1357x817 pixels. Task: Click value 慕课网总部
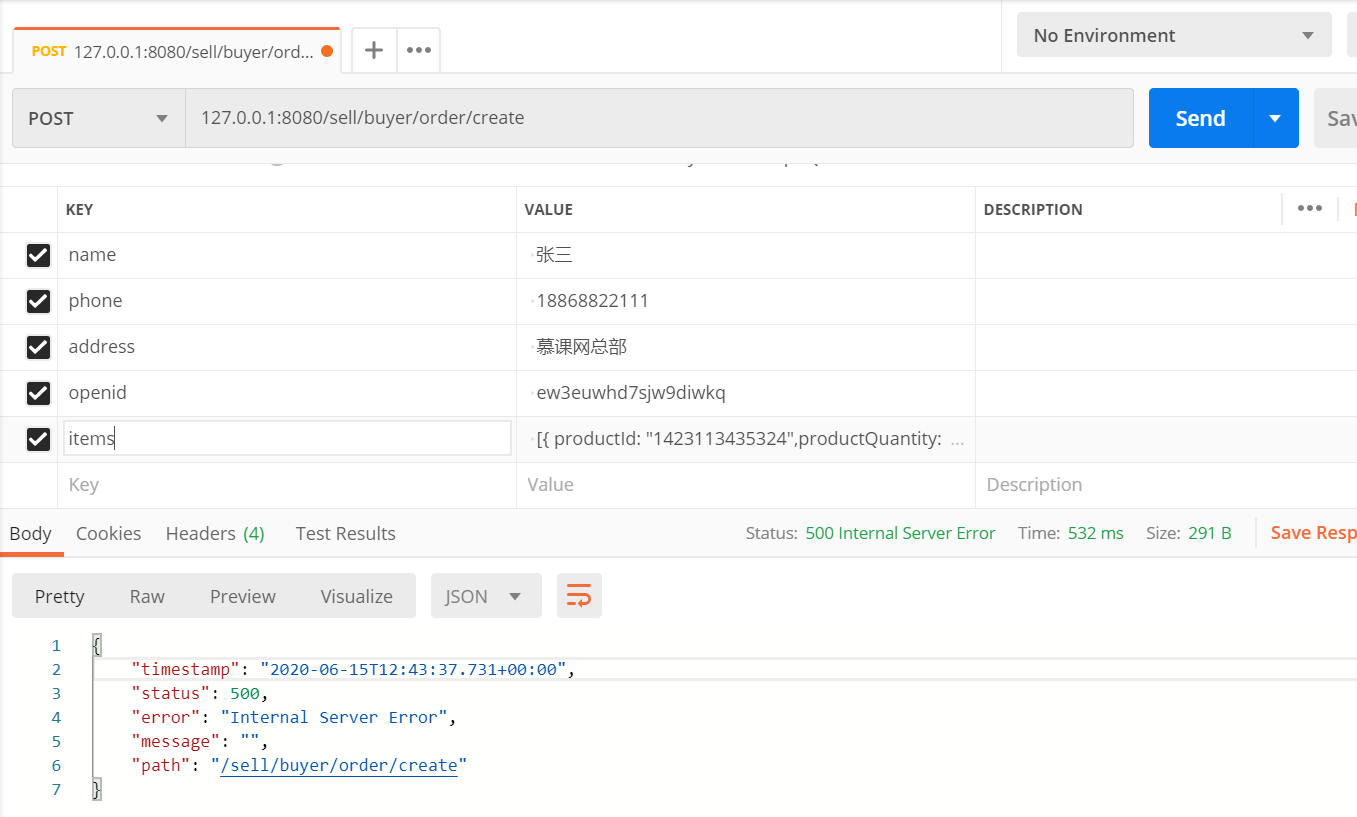581,347
